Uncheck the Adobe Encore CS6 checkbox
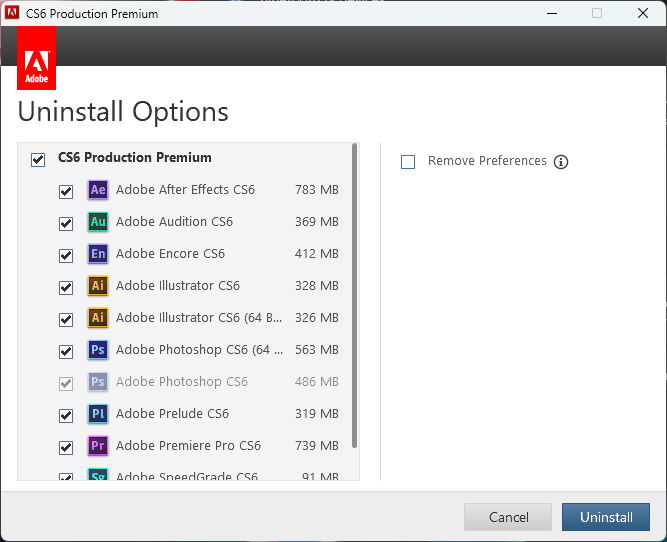 point(66,255)
